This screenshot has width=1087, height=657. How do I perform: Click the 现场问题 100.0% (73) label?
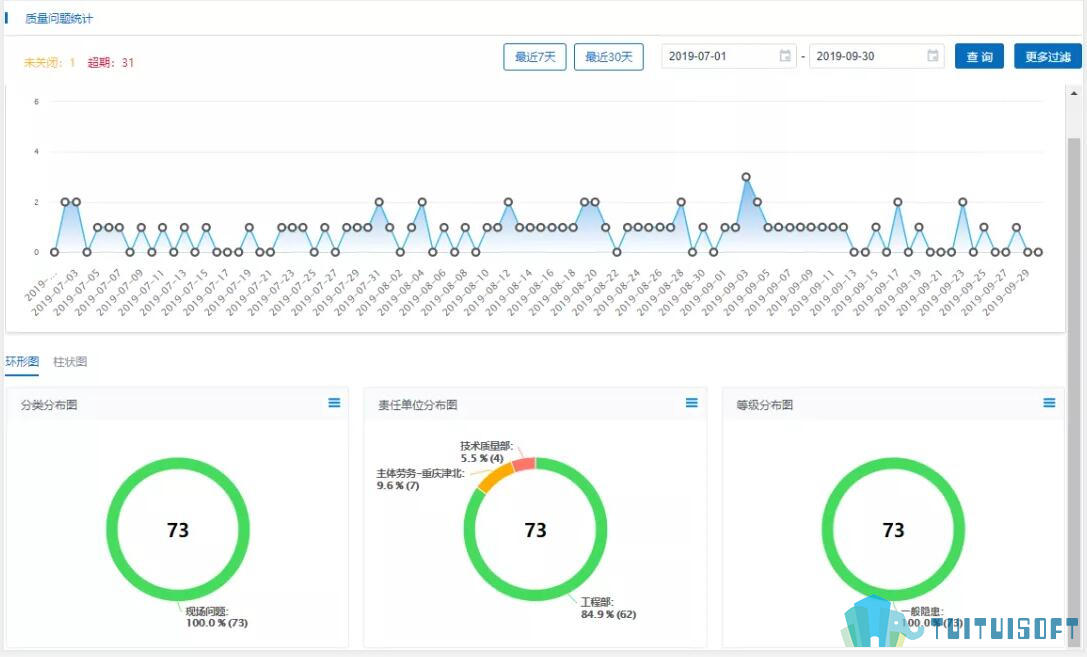(x=216, y=617)
